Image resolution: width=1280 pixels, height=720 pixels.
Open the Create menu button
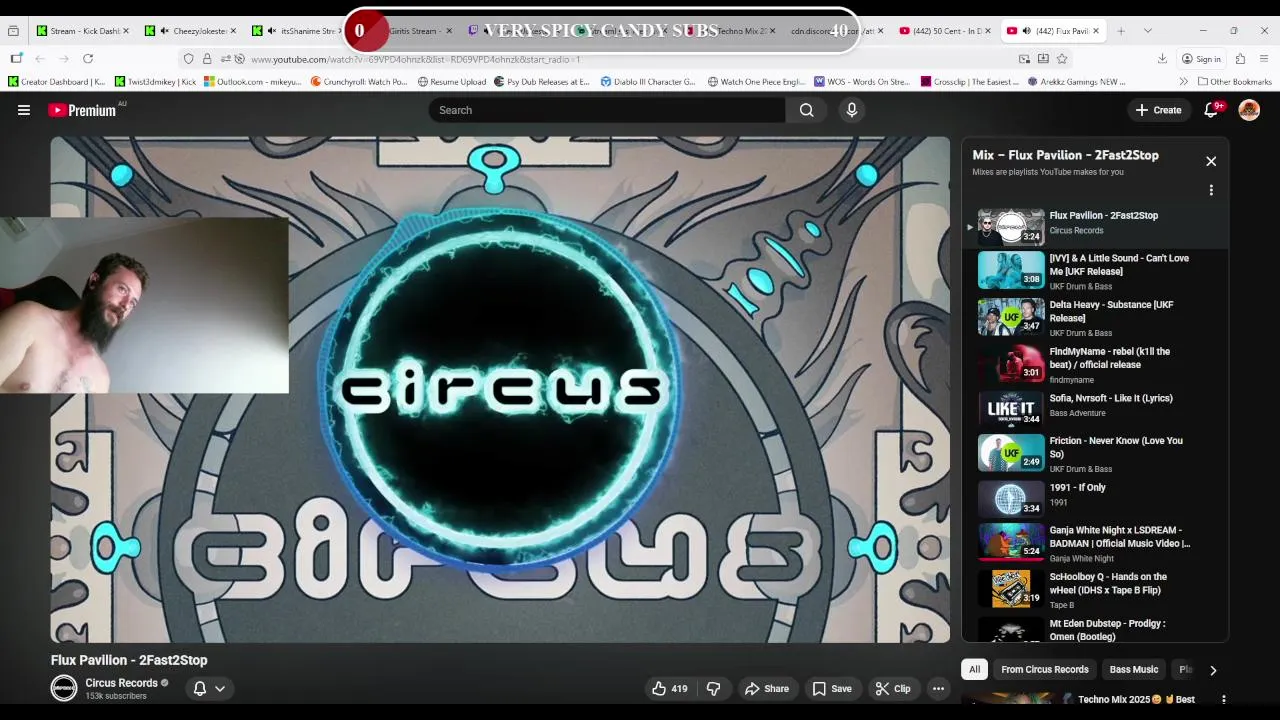(1158, 110)
